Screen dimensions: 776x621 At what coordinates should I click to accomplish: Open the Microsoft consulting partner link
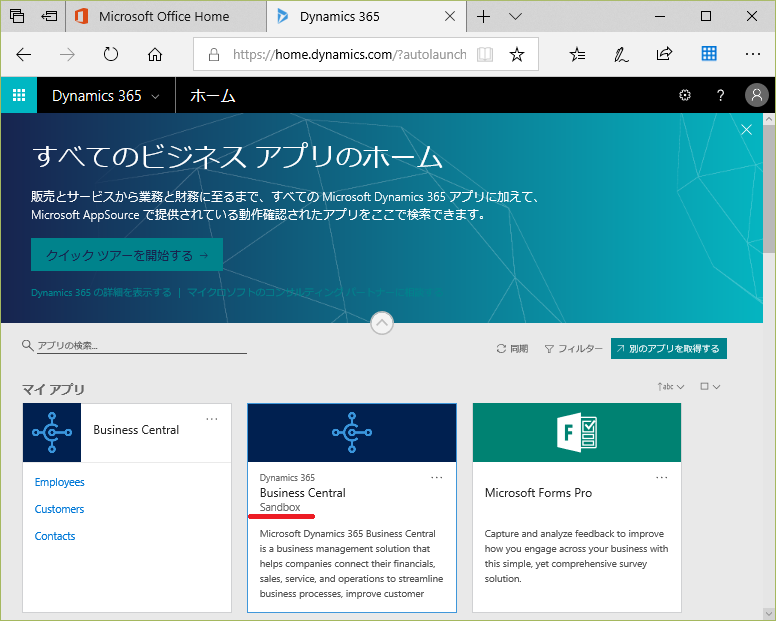[x=315, y=292]
